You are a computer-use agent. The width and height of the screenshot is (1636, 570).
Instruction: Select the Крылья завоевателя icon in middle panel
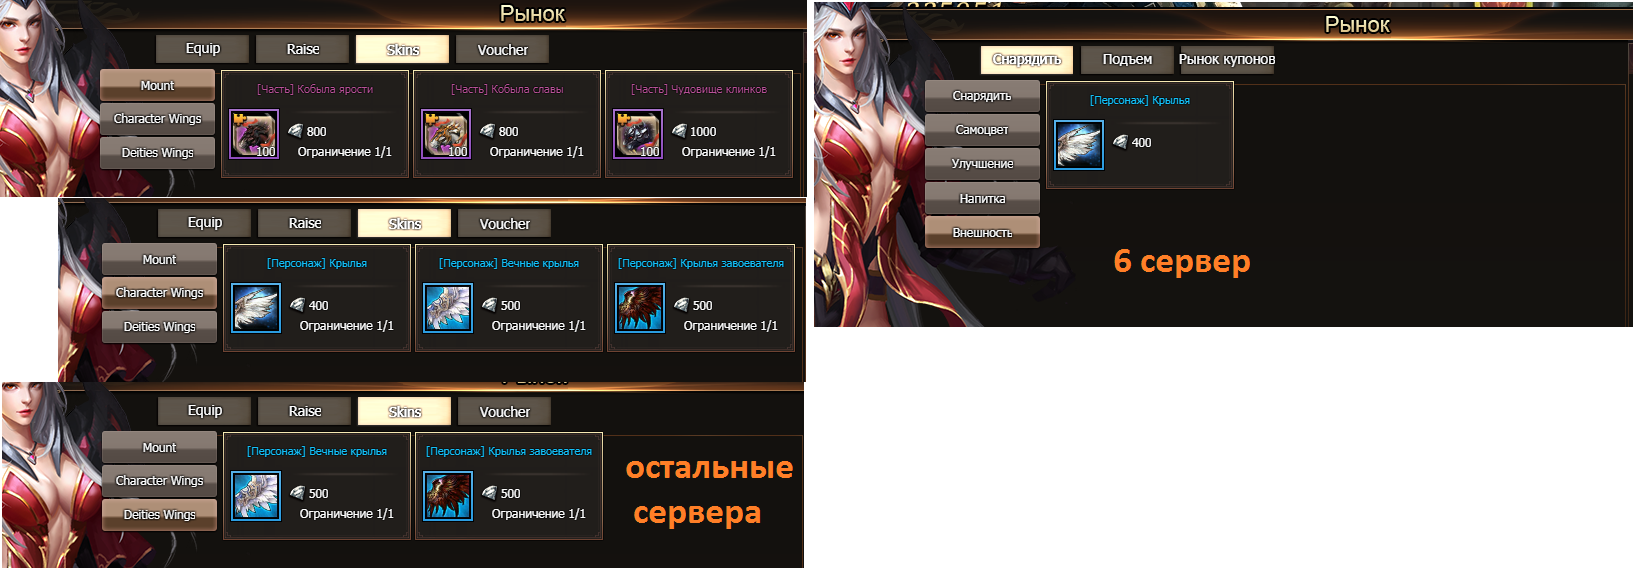coord(640,308)
